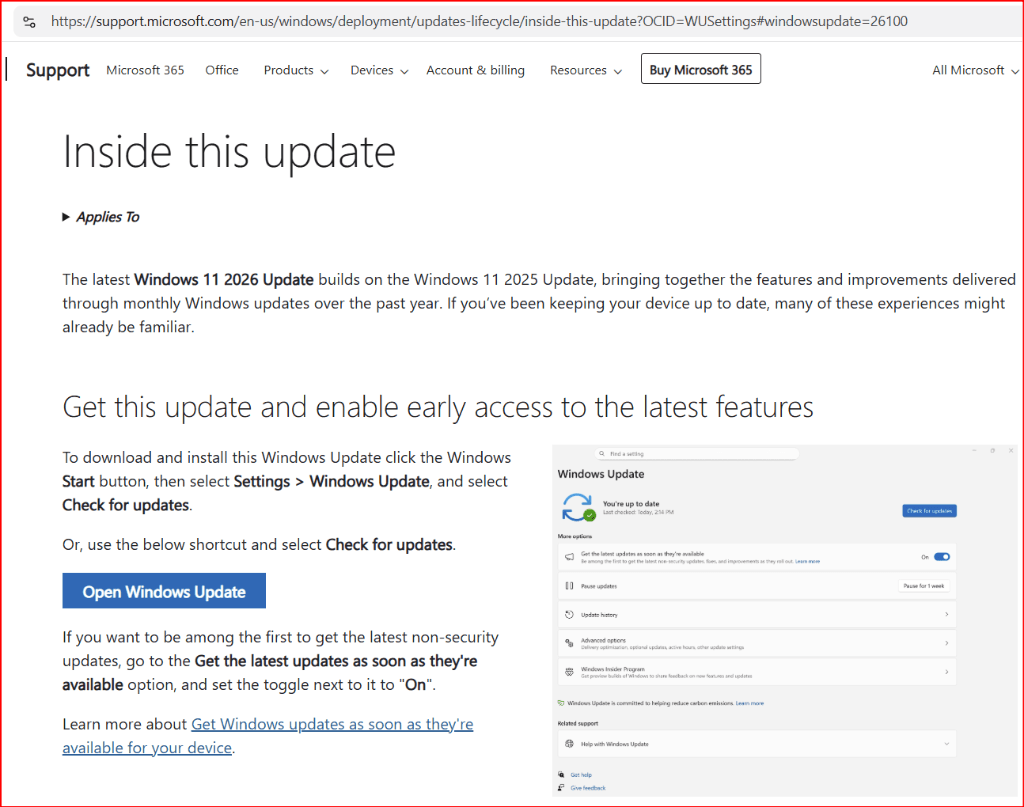Click 'You're up to date' status text

631,503
